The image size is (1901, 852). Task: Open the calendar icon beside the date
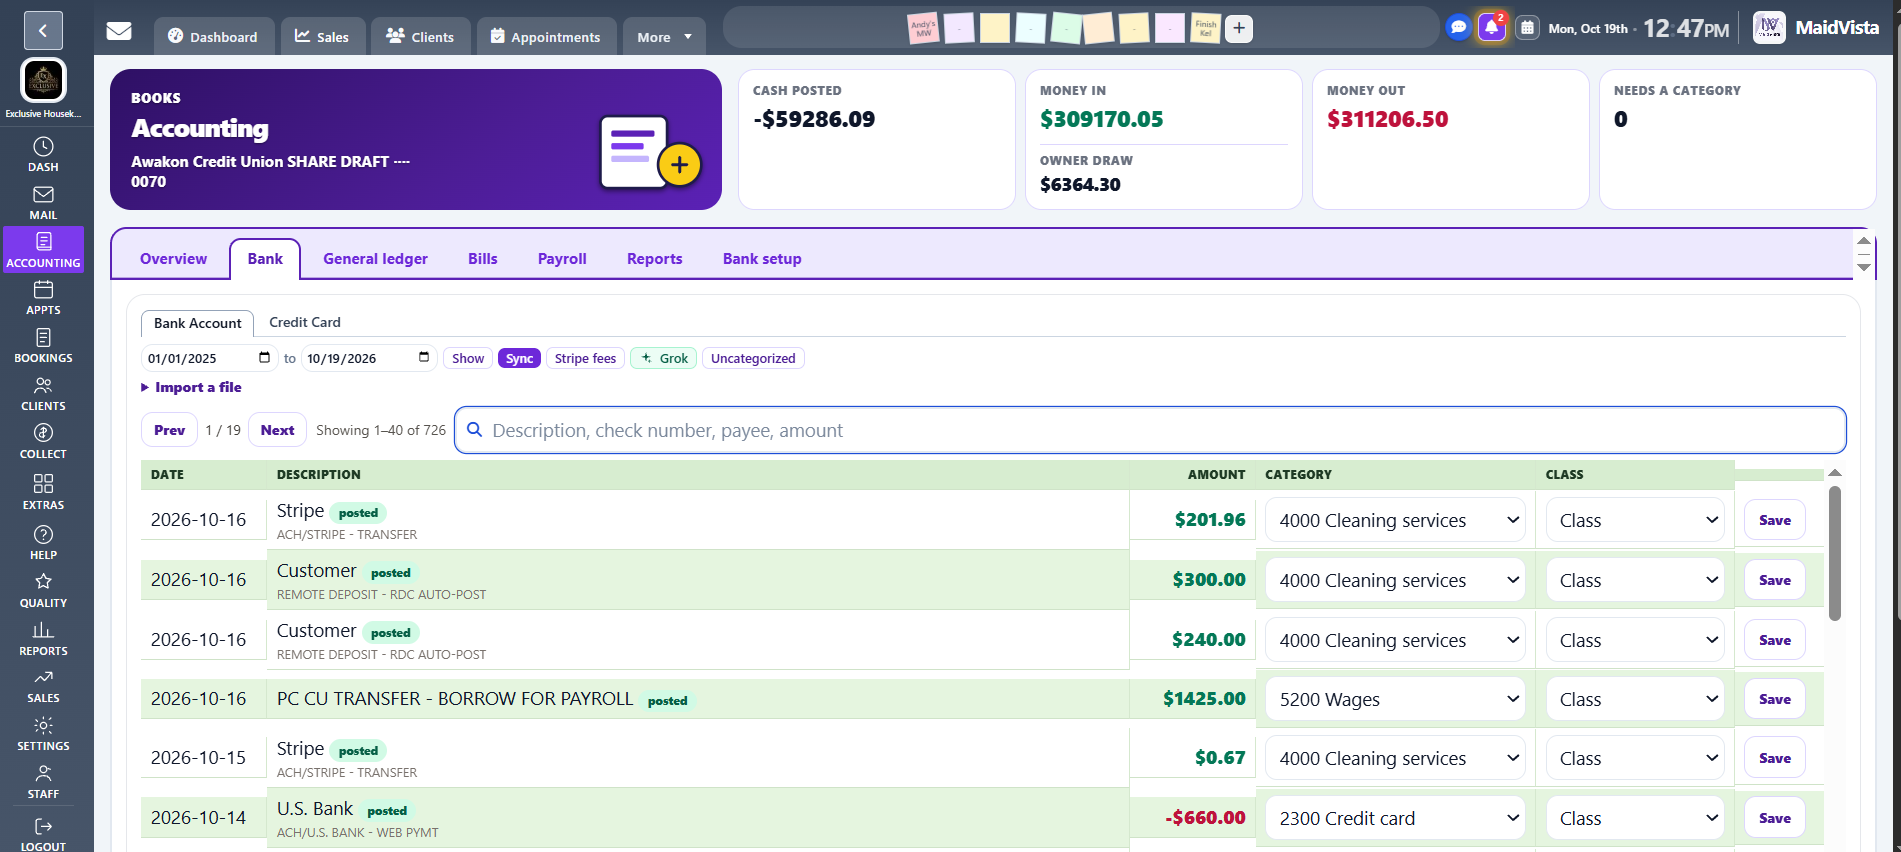click(x=1527, y=28)
